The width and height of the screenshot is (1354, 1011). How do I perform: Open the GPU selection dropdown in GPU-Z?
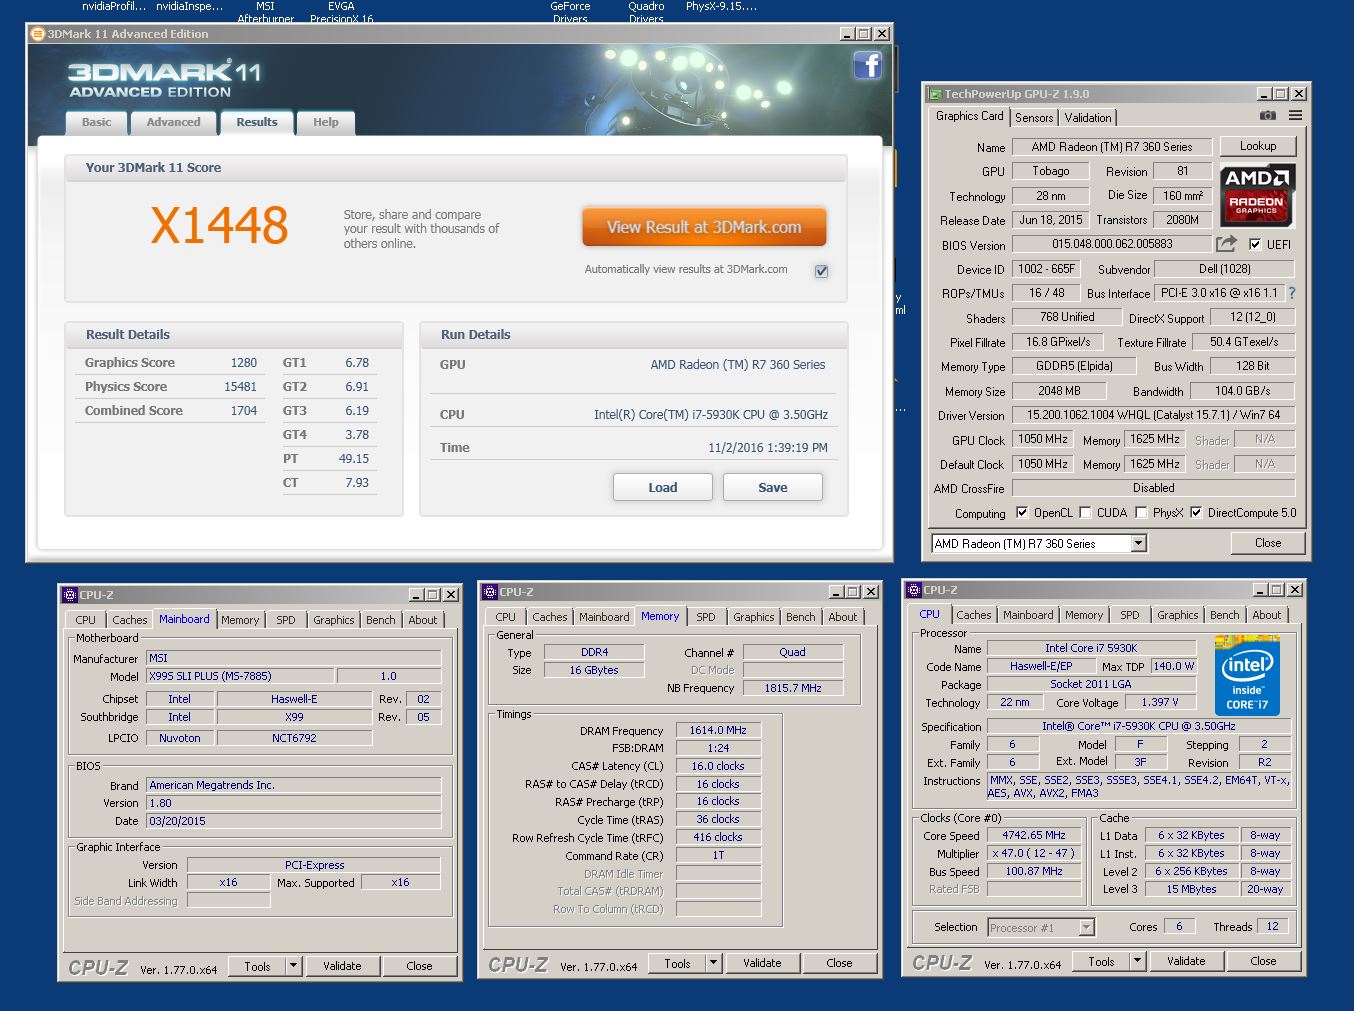coord(1138,543)
